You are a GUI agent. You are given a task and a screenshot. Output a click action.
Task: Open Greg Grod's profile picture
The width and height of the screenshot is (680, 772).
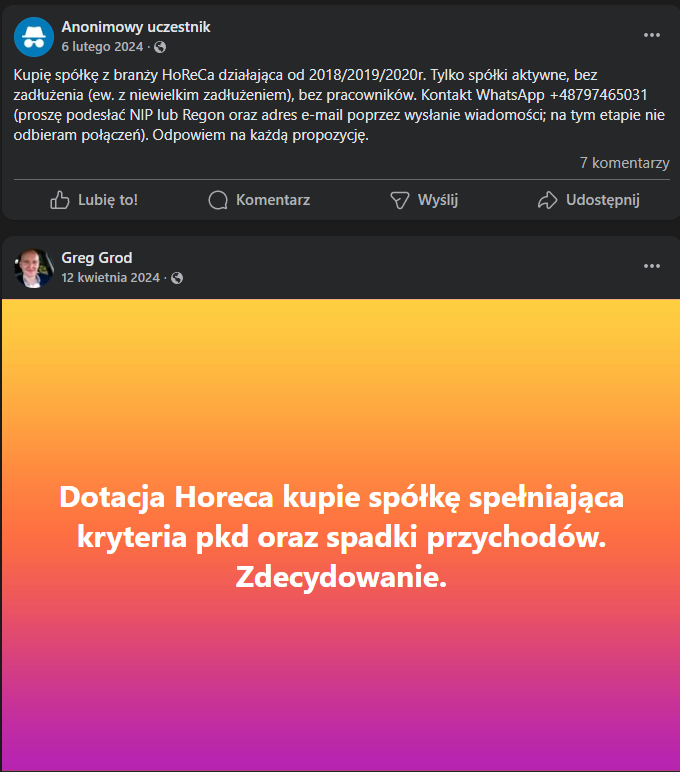[x=34, y=267]
